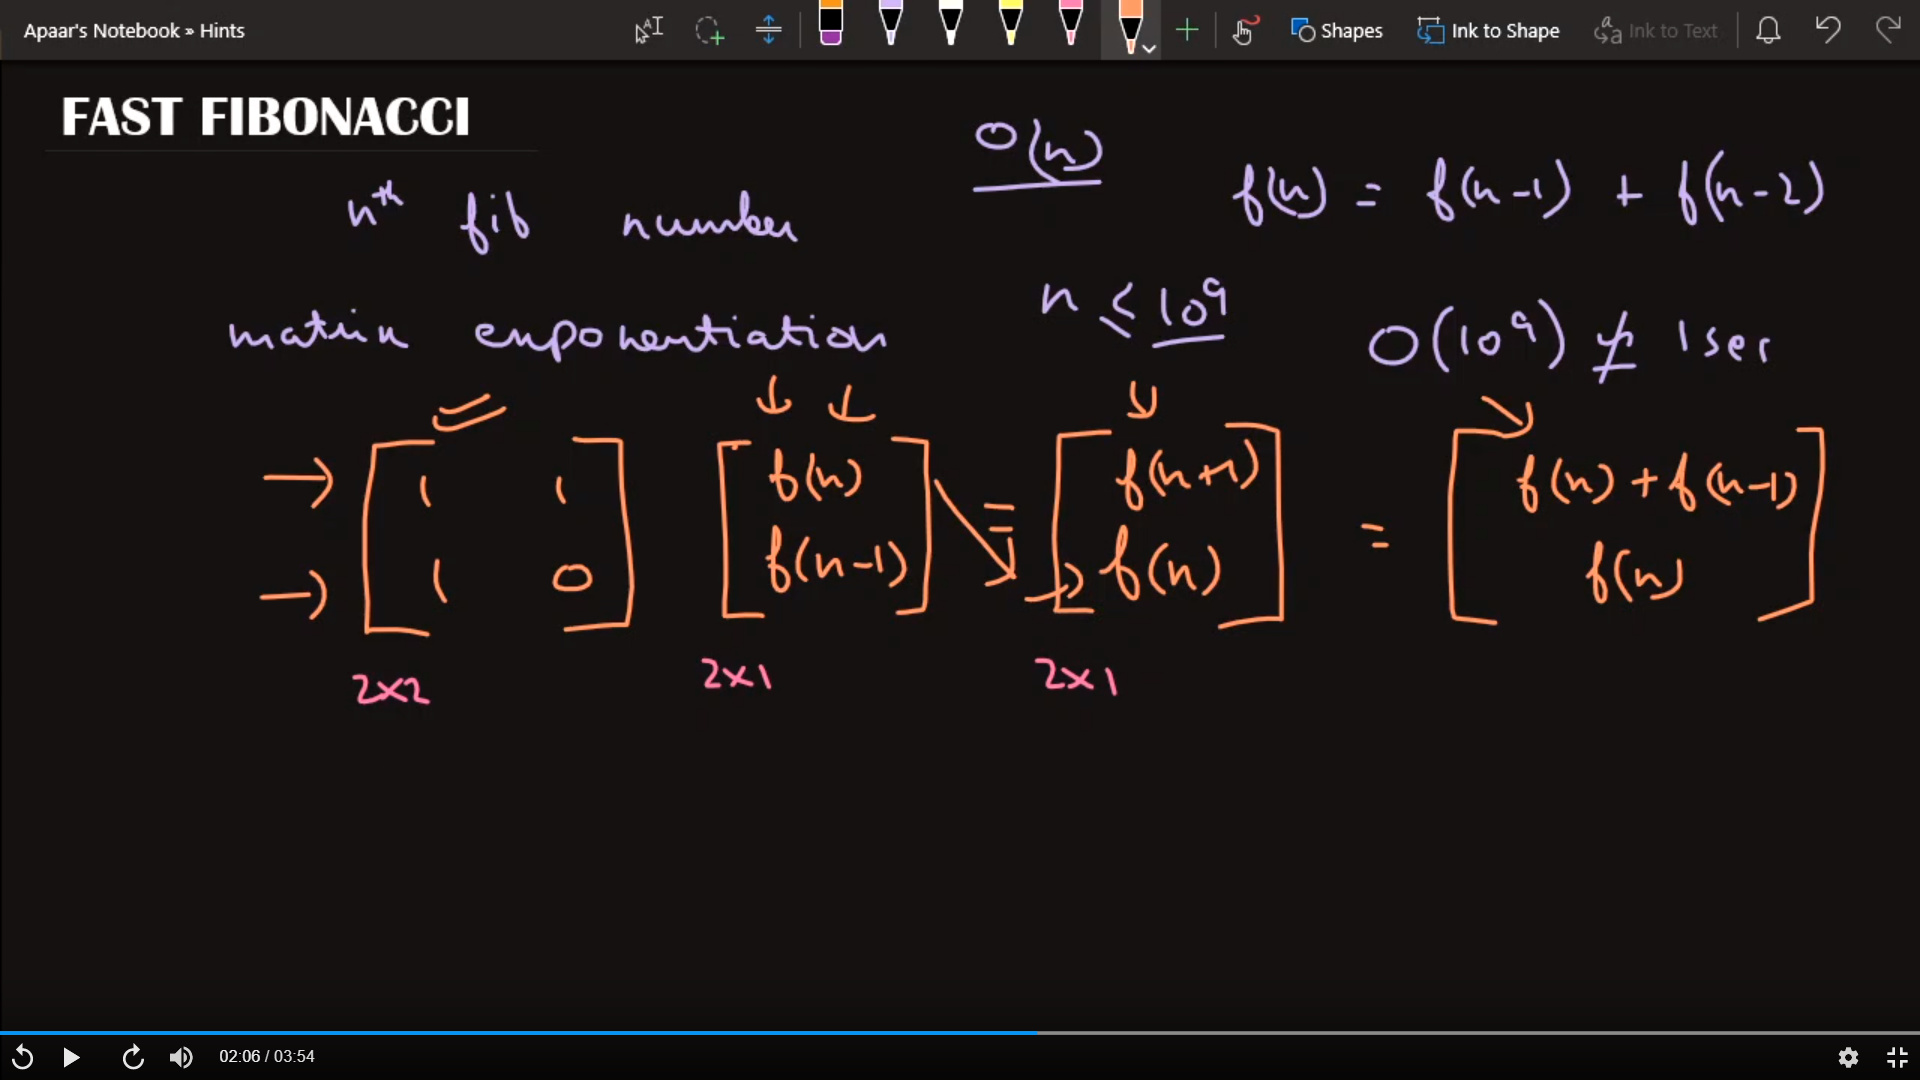Pick the white pen

click(950, 25)
